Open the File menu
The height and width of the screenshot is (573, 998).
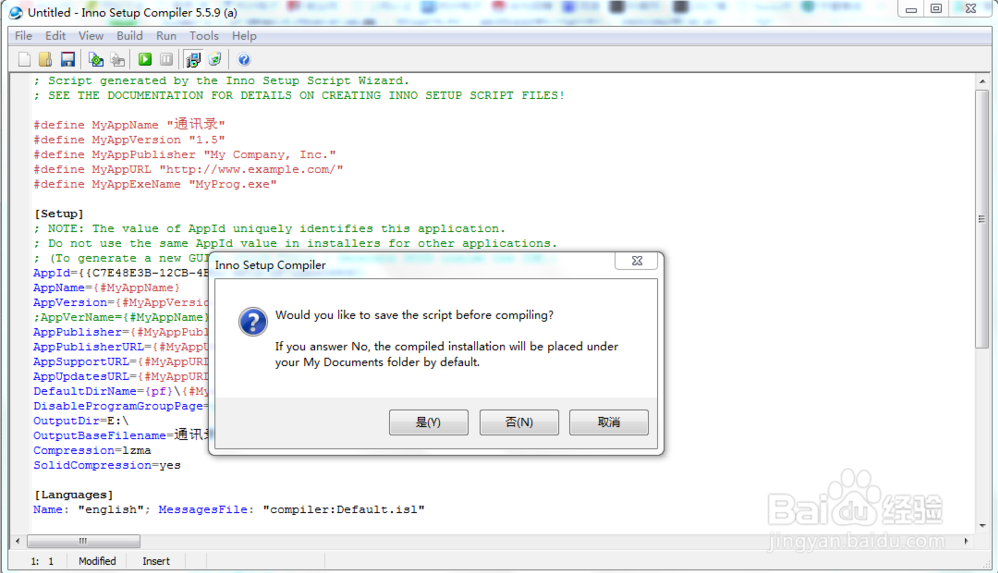click(24, 36)
